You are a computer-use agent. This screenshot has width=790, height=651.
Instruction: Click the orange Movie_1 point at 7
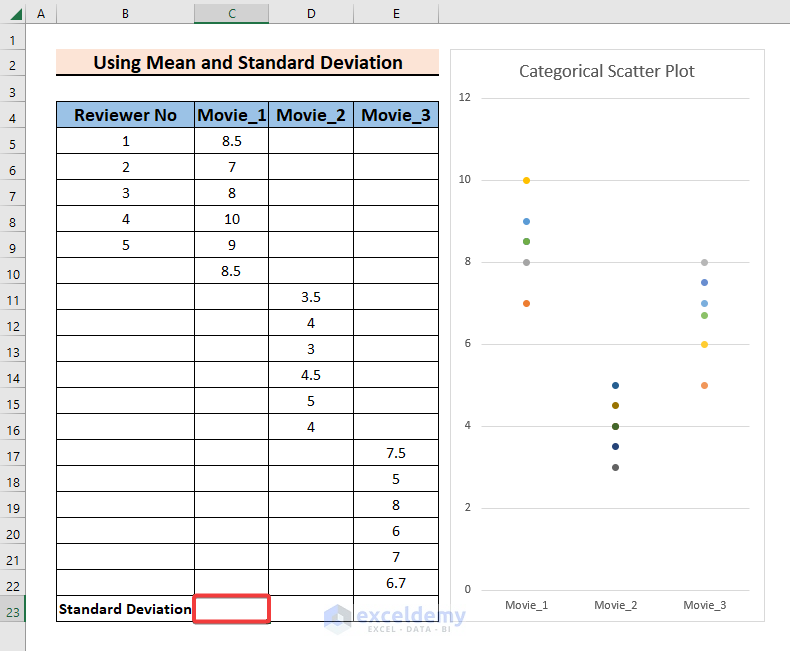pos(526,303)
